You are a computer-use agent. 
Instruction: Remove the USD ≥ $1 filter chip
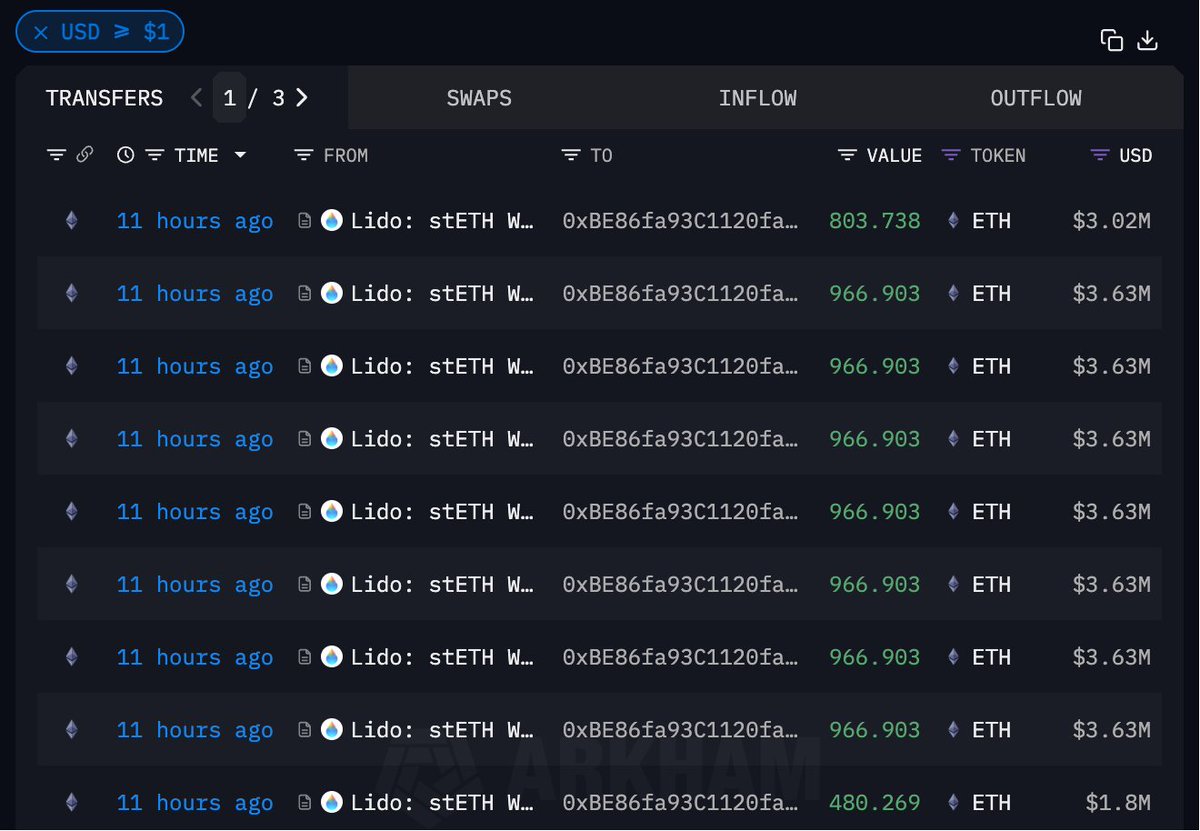[x=41, y=32]
